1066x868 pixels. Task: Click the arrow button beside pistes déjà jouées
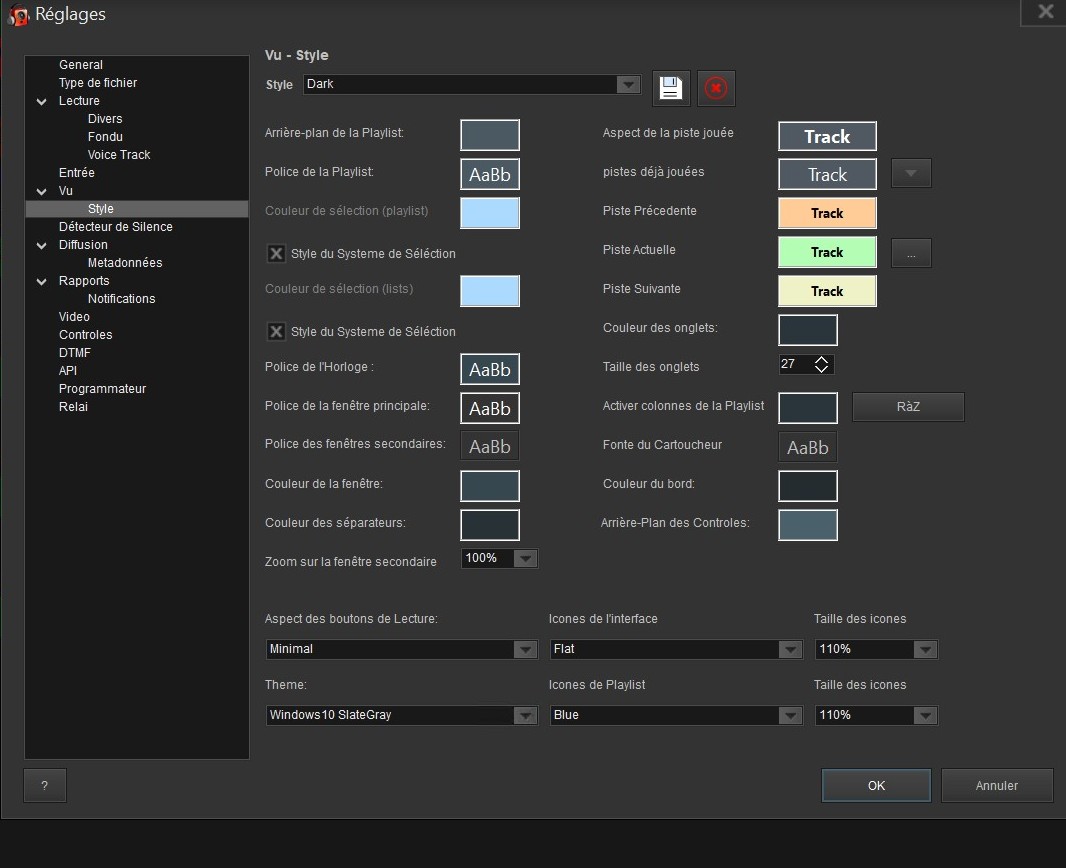click(x=911, y=173)
